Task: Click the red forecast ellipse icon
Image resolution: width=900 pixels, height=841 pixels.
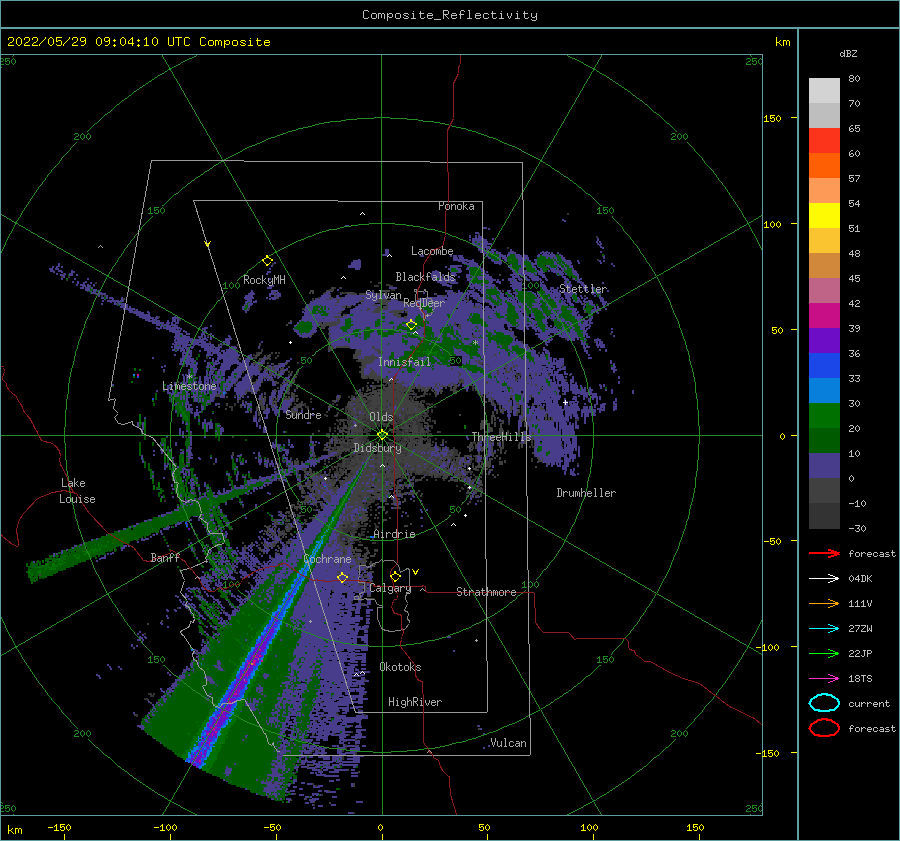Action: coord(824,728)
